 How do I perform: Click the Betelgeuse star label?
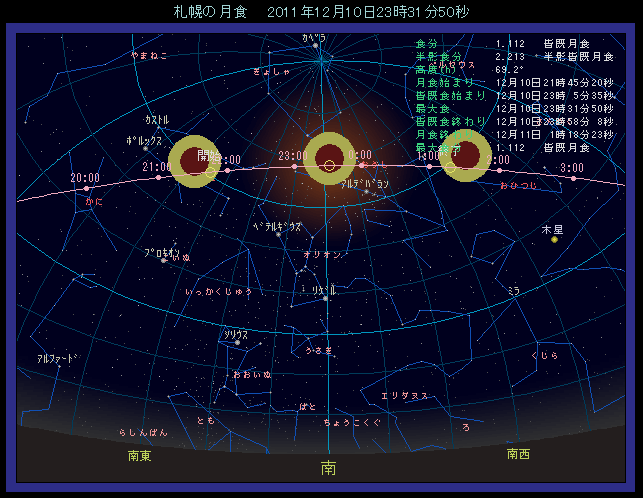tap(277, 227)
